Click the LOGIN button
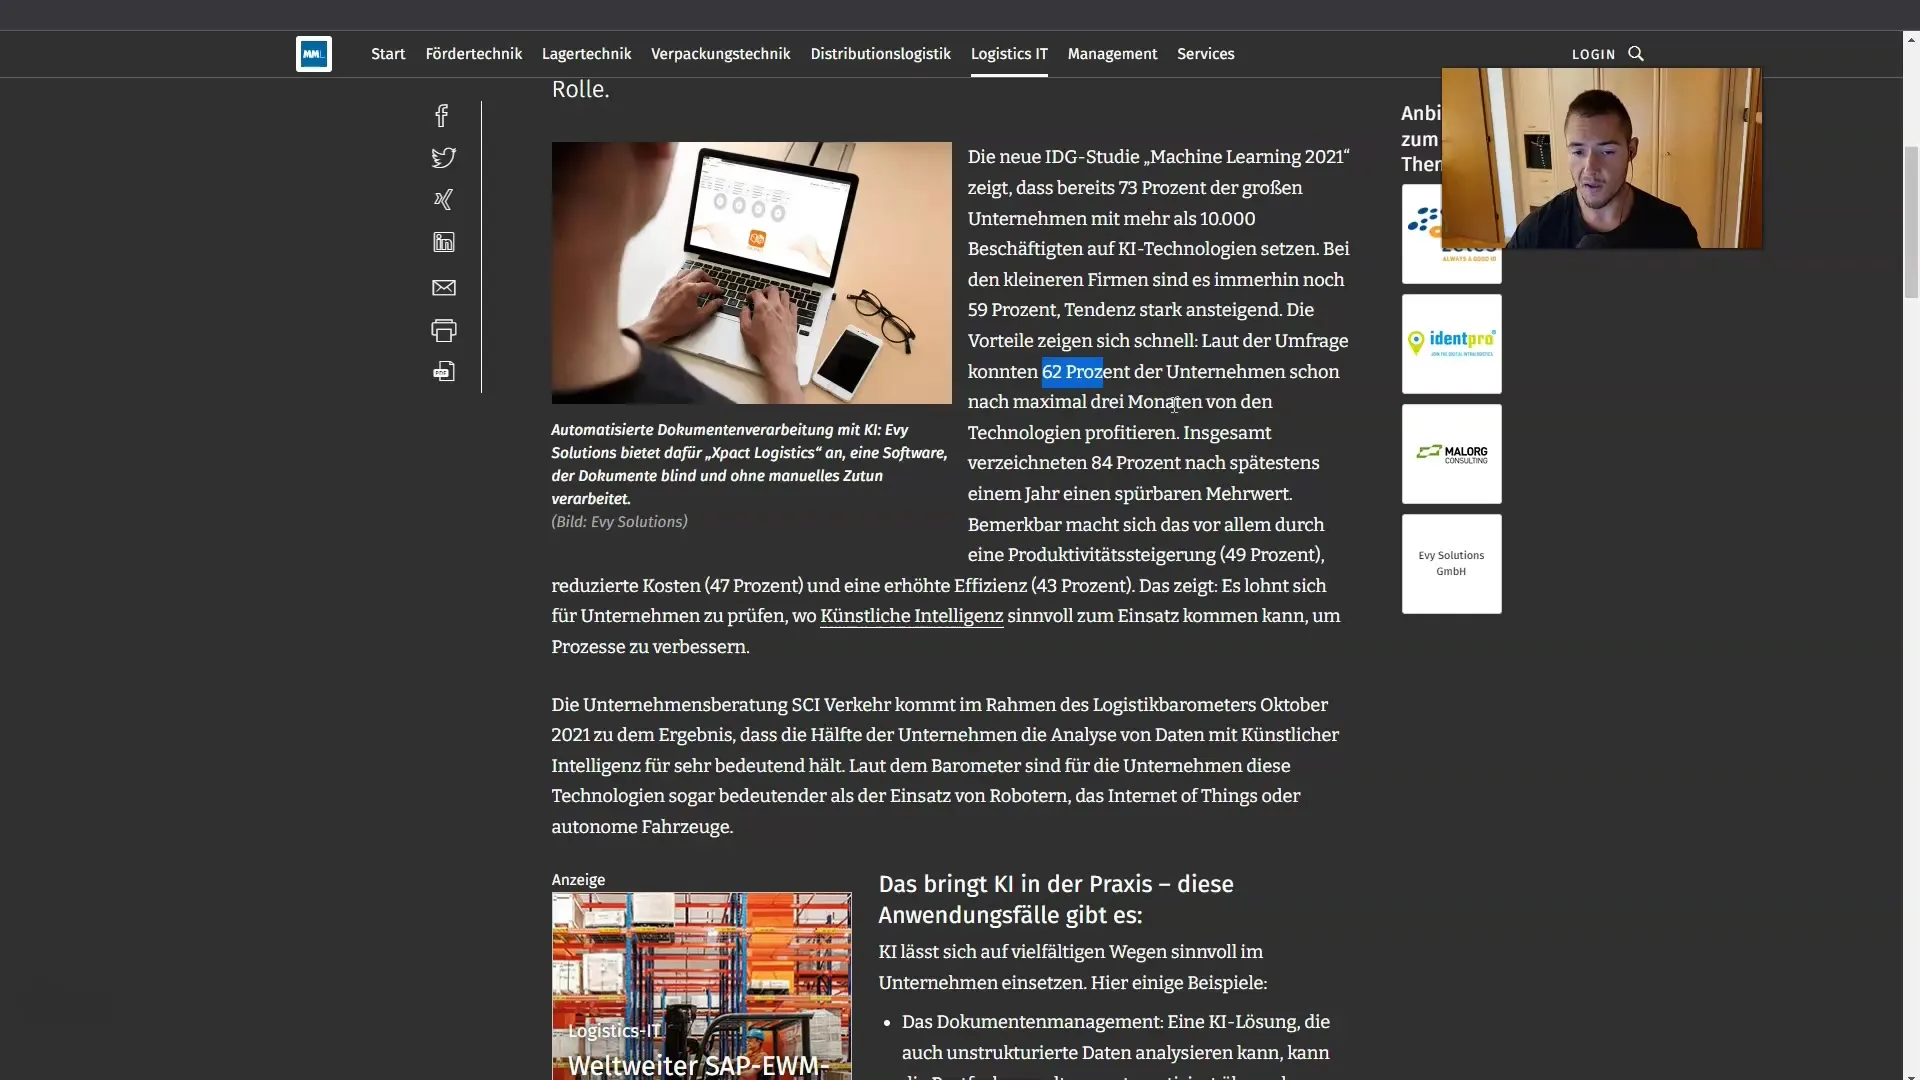 pos(1592,54)
